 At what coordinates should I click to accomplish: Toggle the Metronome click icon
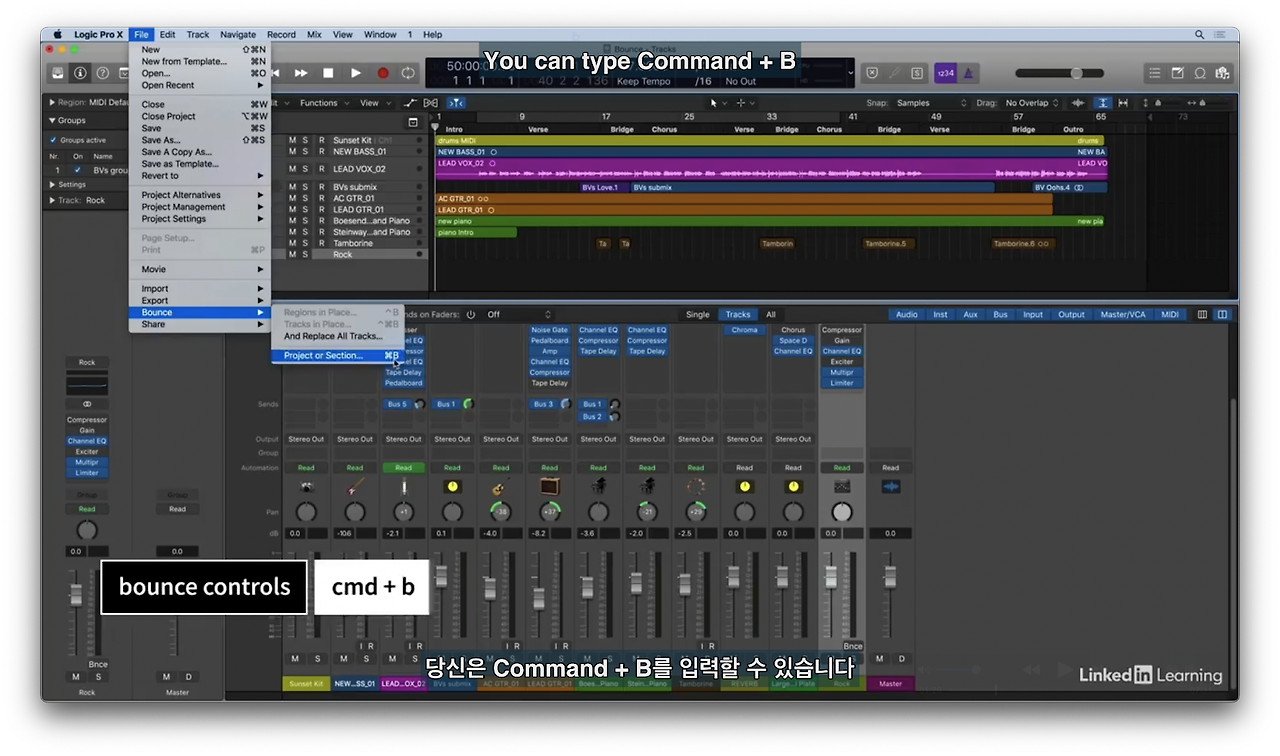968,73
